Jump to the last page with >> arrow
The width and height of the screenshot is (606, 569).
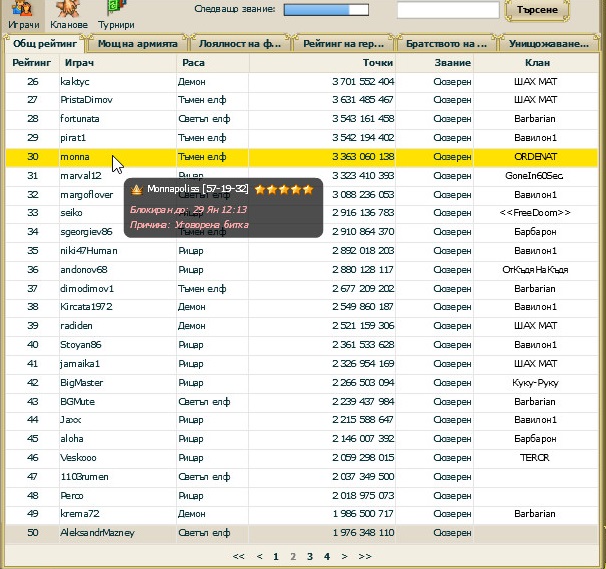(x=365, y=556)
